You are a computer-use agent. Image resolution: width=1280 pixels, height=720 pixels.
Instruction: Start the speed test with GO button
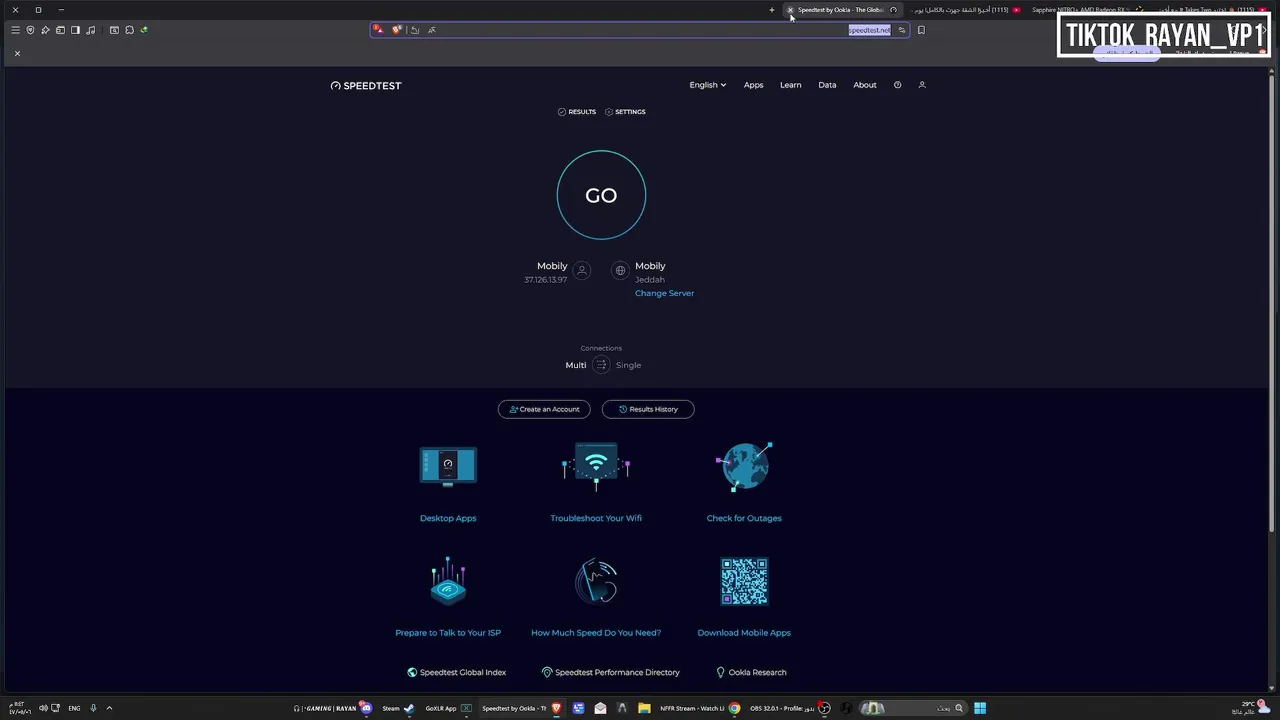(601, 195)
